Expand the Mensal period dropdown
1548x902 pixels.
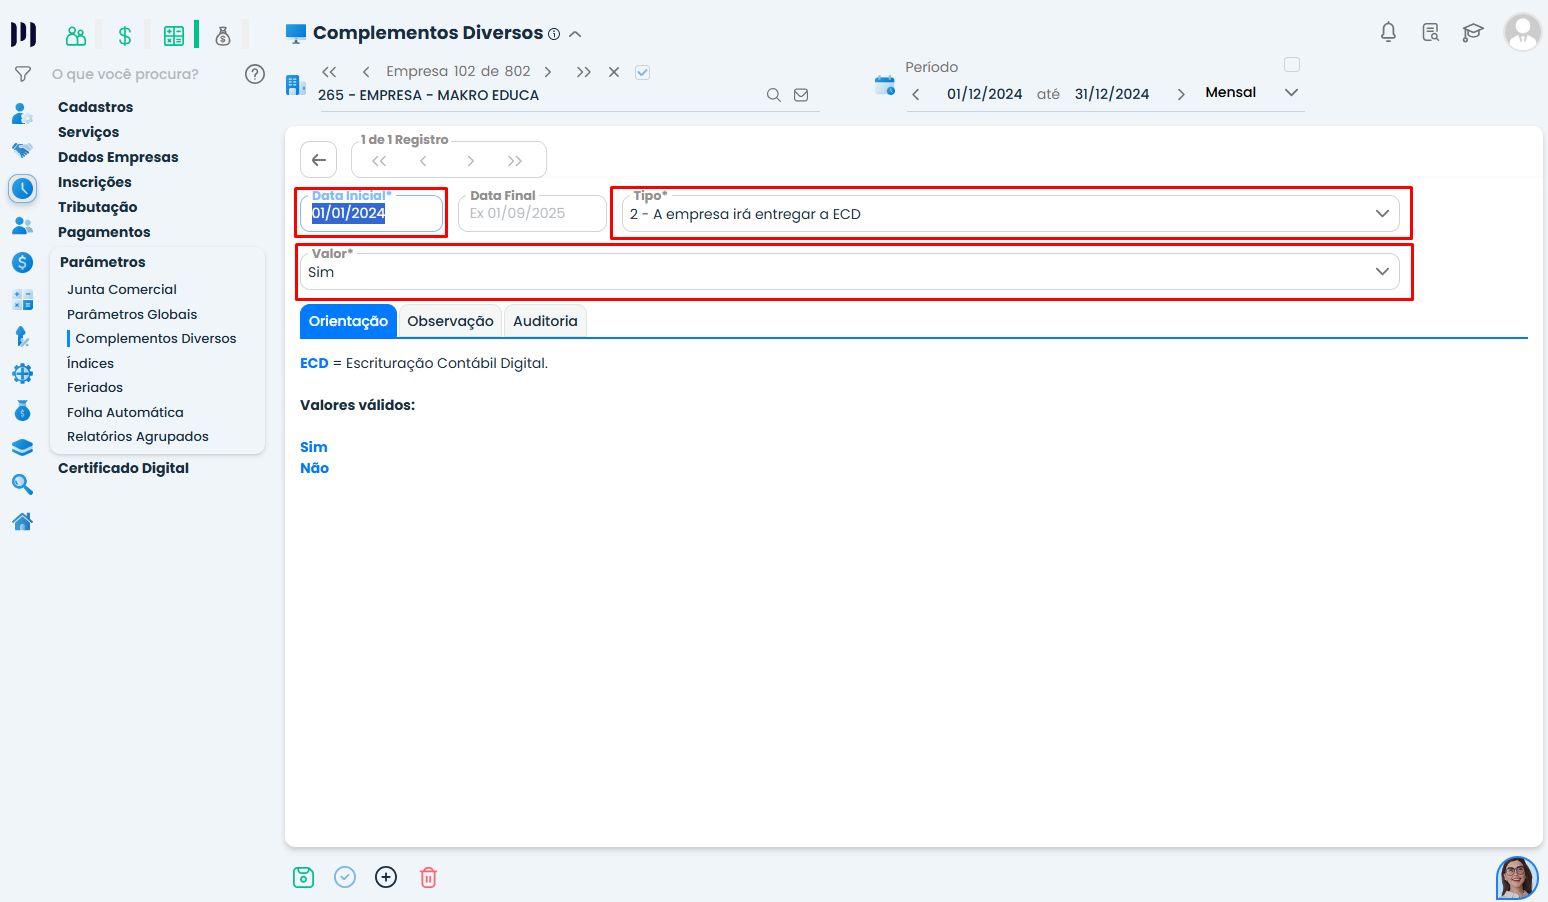click(x=1291, y=91)
